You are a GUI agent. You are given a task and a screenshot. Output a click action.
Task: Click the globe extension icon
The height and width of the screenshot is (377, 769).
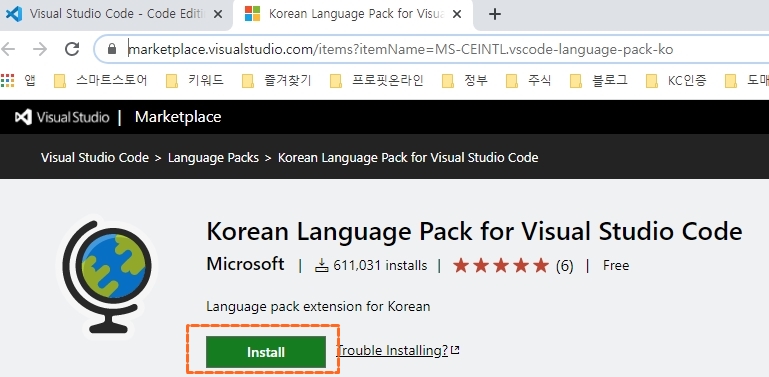(x=106, y=276)
